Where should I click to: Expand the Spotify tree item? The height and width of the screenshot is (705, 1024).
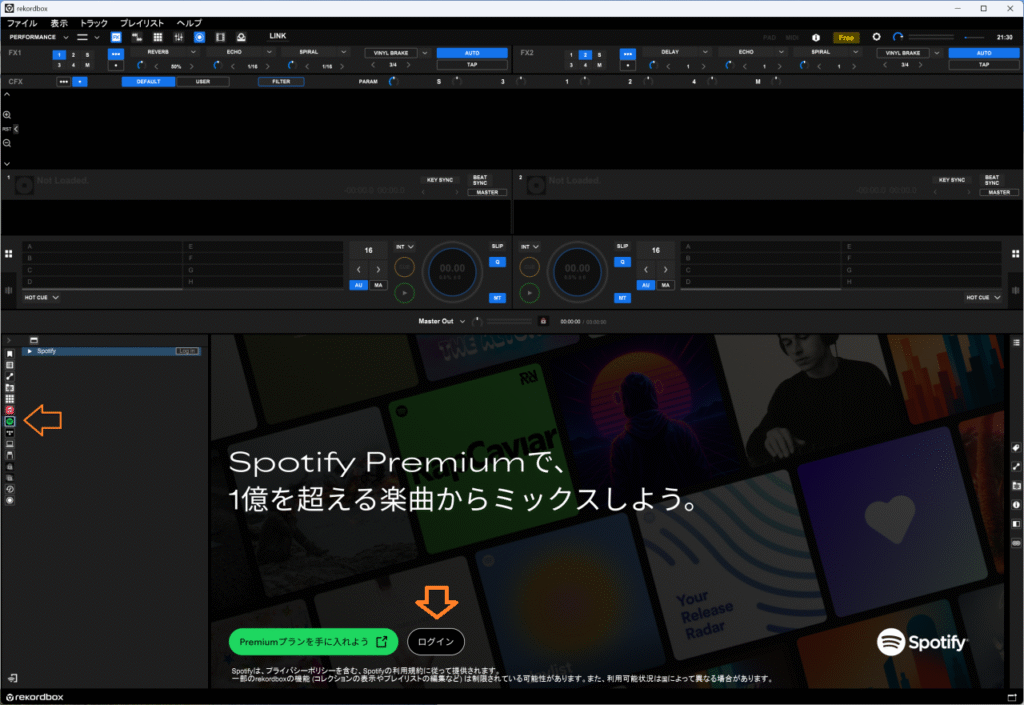pos(30,351)
